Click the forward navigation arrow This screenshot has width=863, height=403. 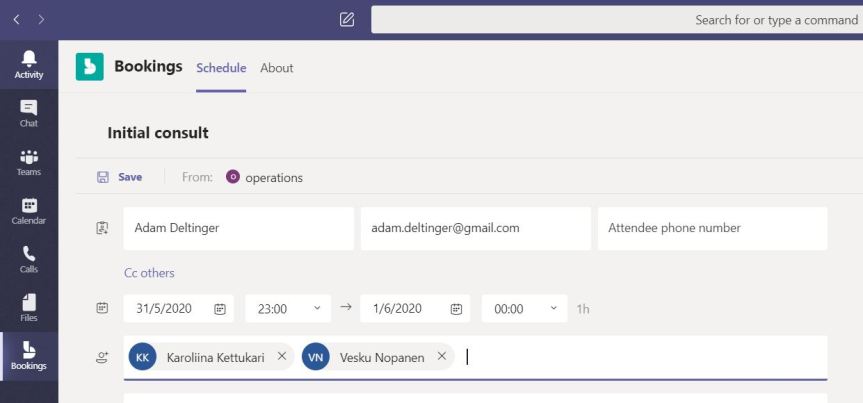42,19
